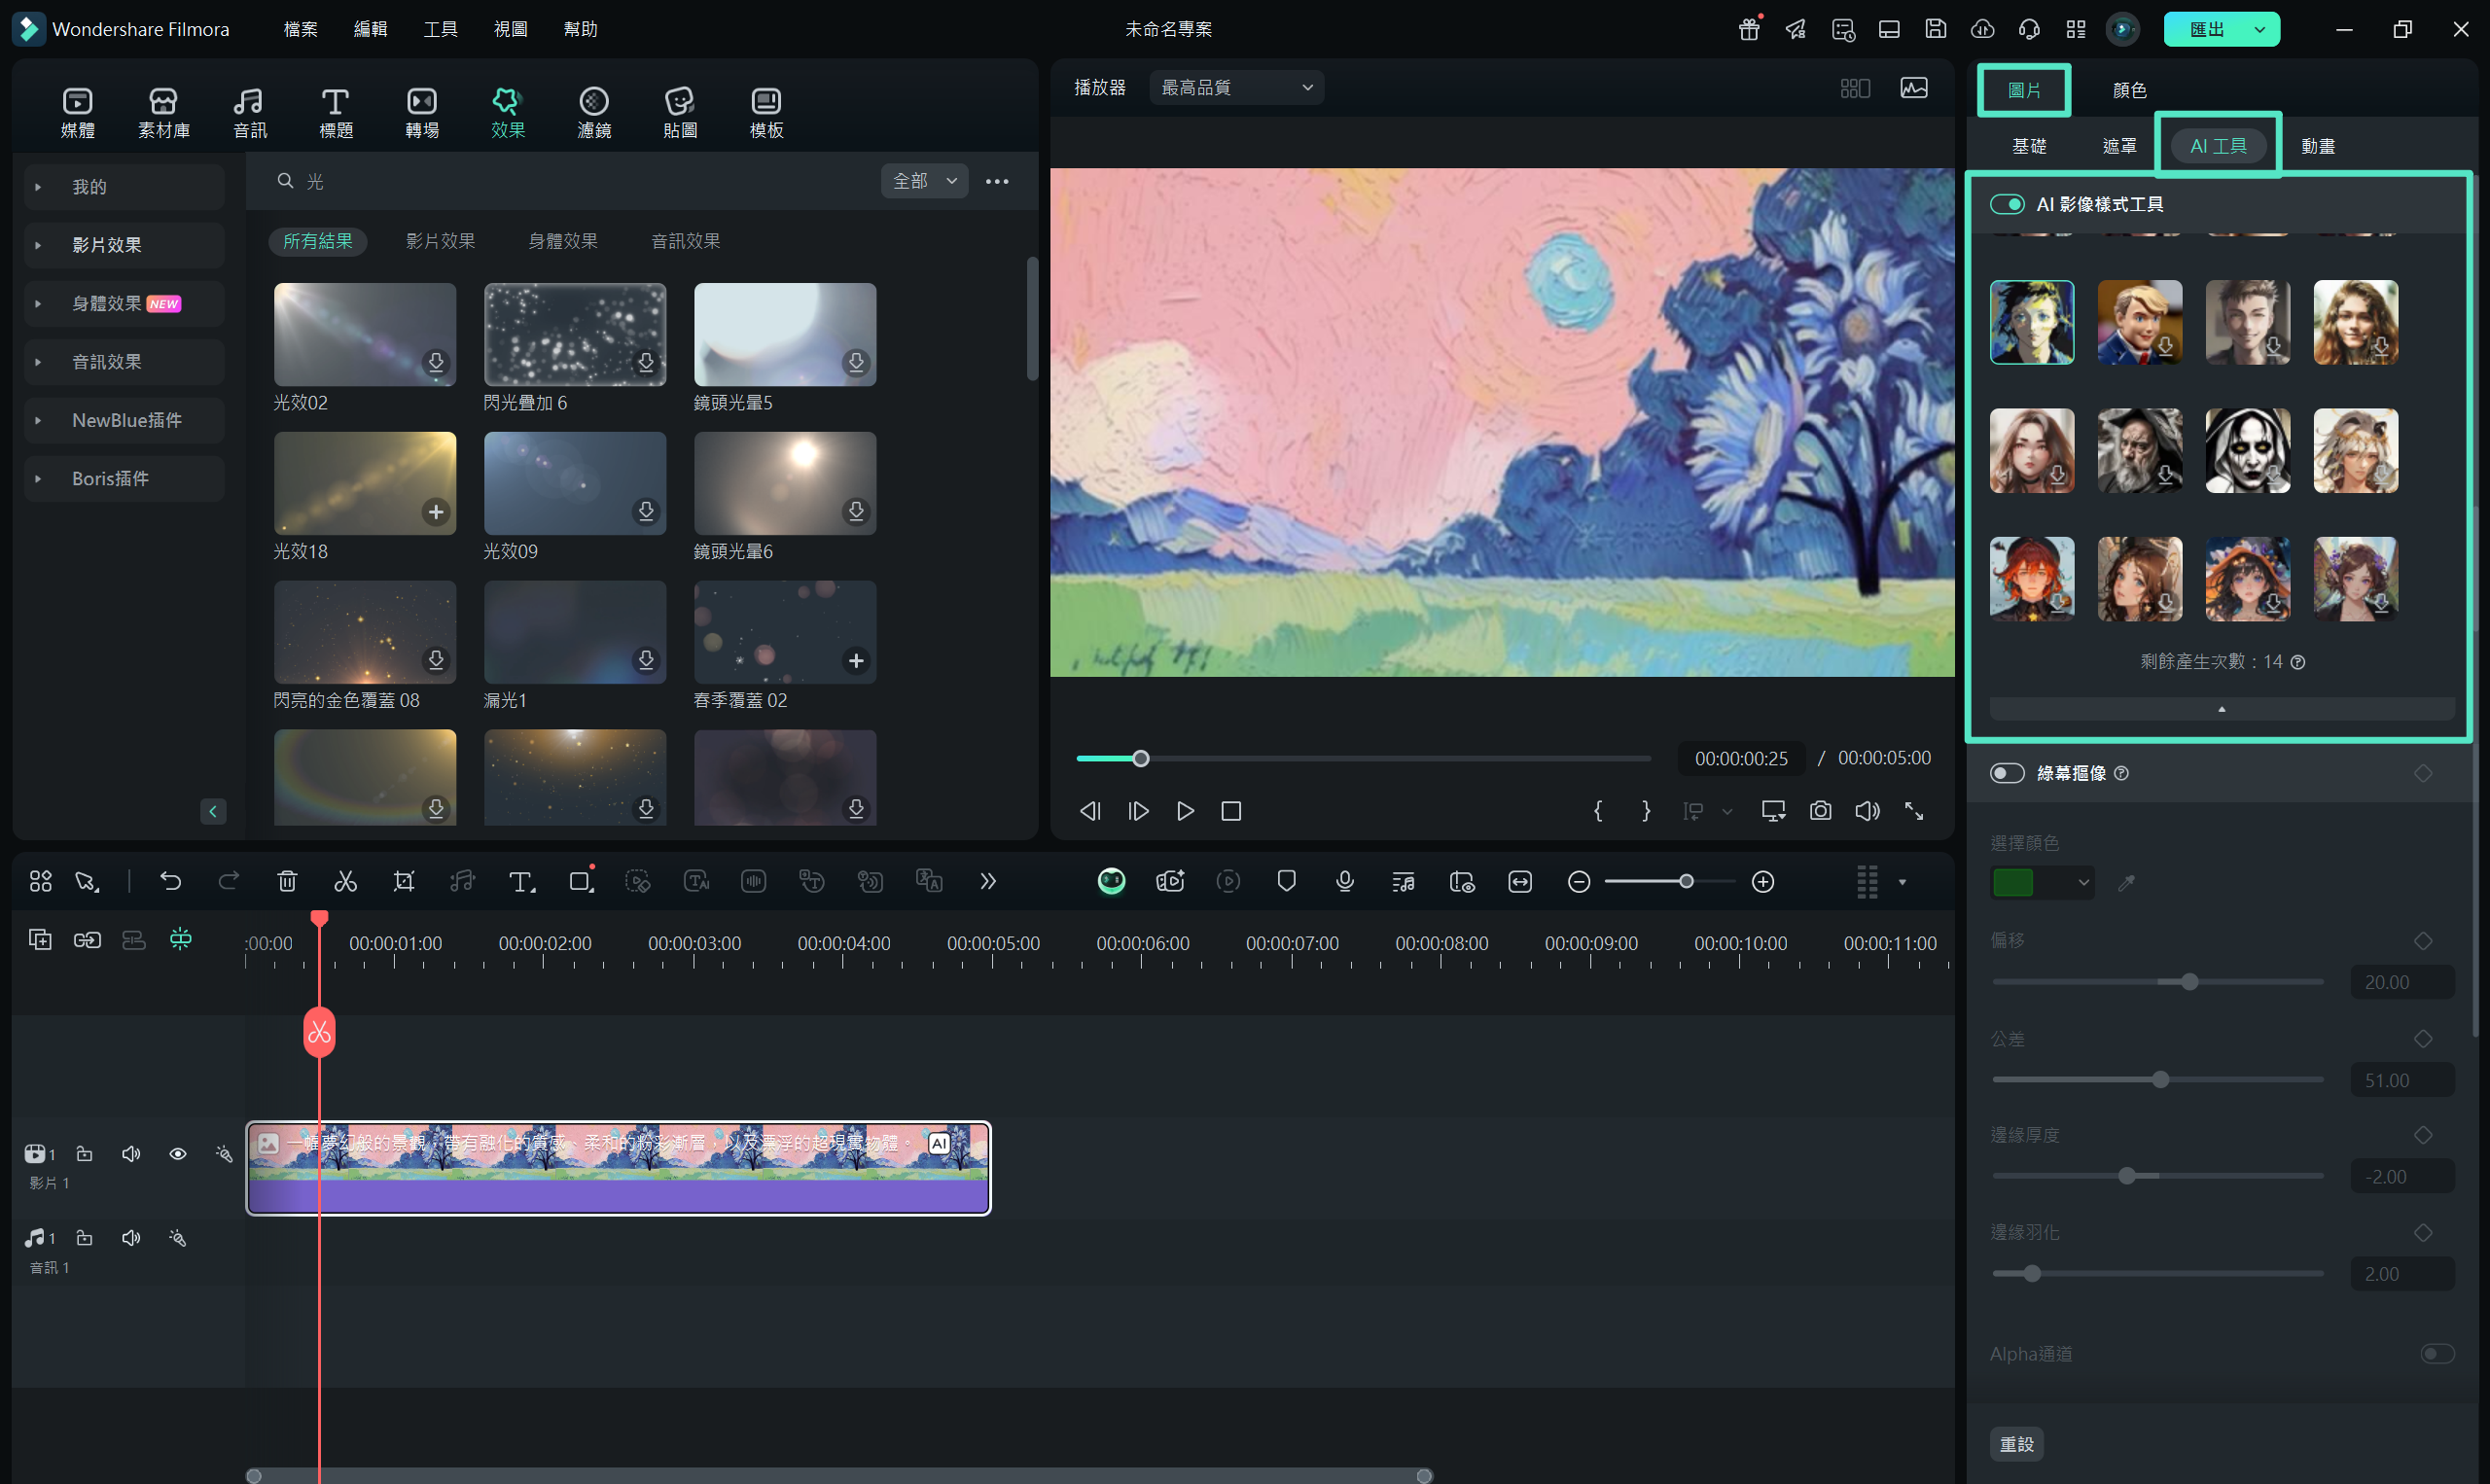Open the gift icon in title bar
2490x1484 pixels.
click(1748, 29)
